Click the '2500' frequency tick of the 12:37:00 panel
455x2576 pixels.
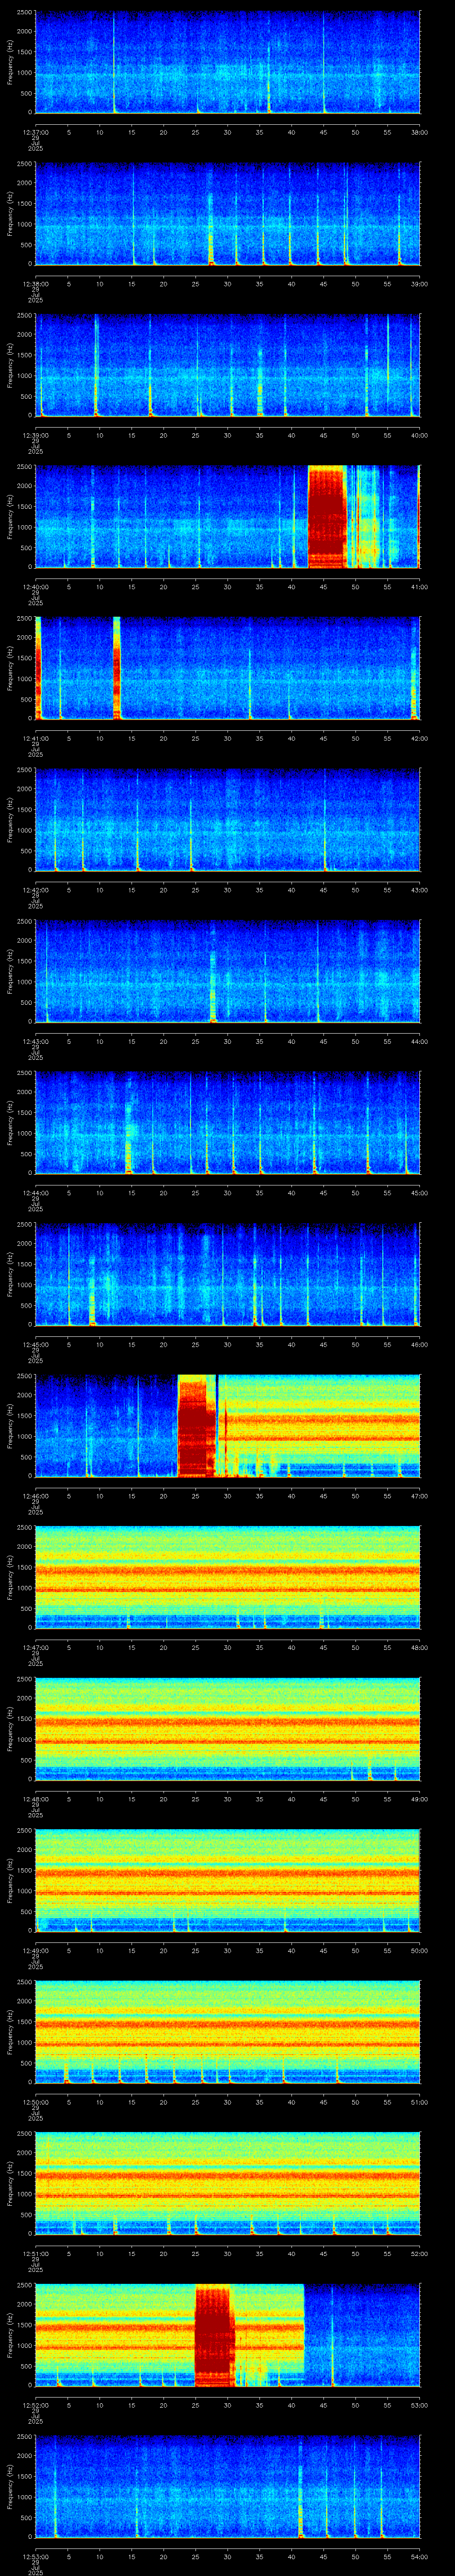click(25, 13)
